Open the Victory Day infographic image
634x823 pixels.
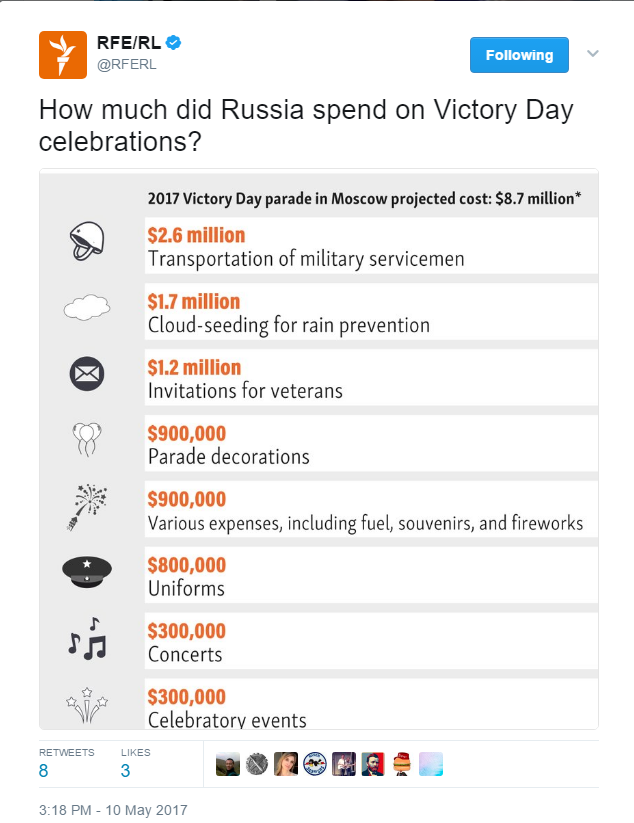tap(318, 450)
